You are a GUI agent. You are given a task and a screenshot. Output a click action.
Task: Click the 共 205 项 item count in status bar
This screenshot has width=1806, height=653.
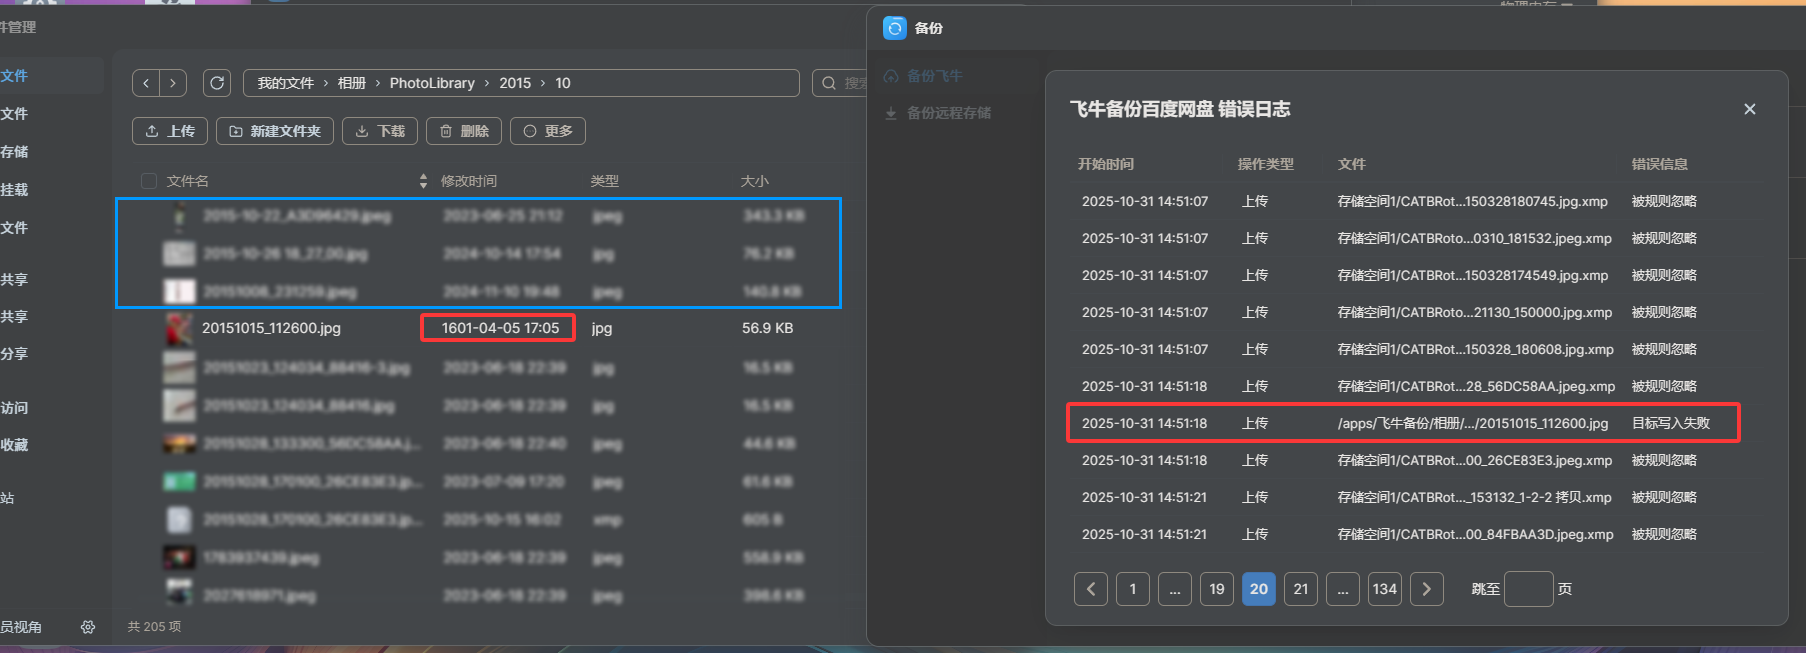tap(154, 627)
